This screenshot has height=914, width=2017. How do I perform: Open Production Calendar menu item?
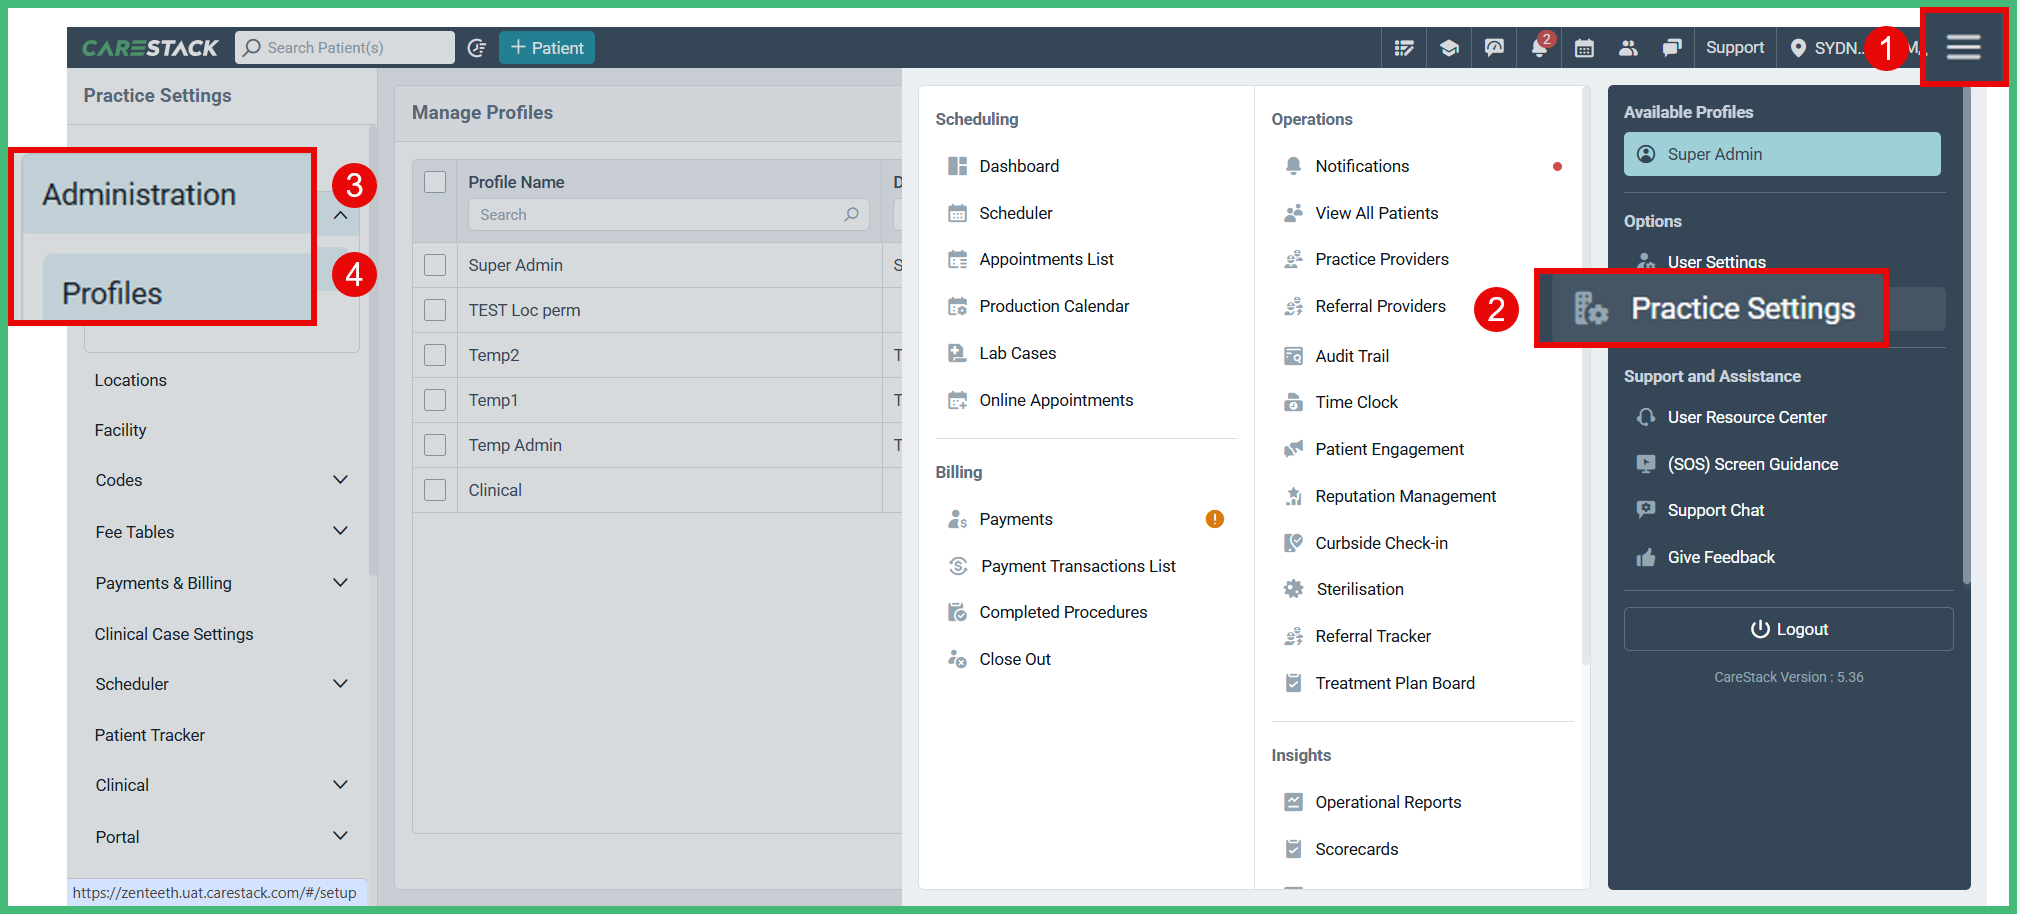coord(1054,306)
